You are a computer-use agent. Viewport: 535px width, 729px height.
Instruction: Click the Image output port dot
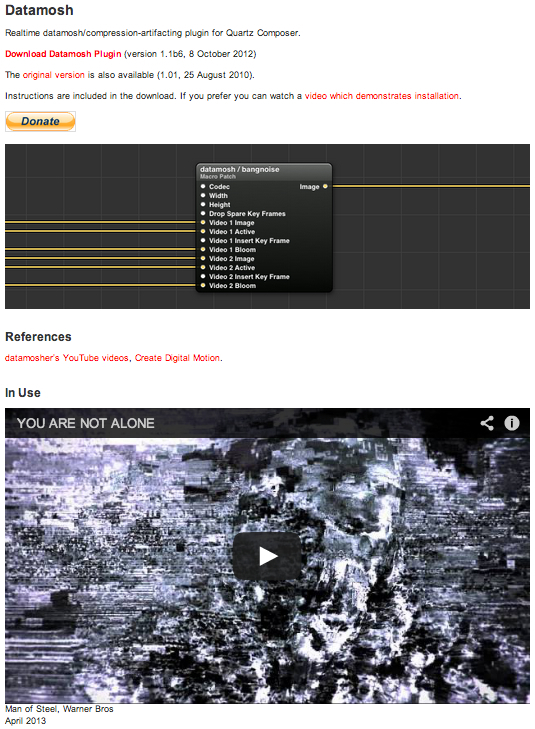point(325,186)
